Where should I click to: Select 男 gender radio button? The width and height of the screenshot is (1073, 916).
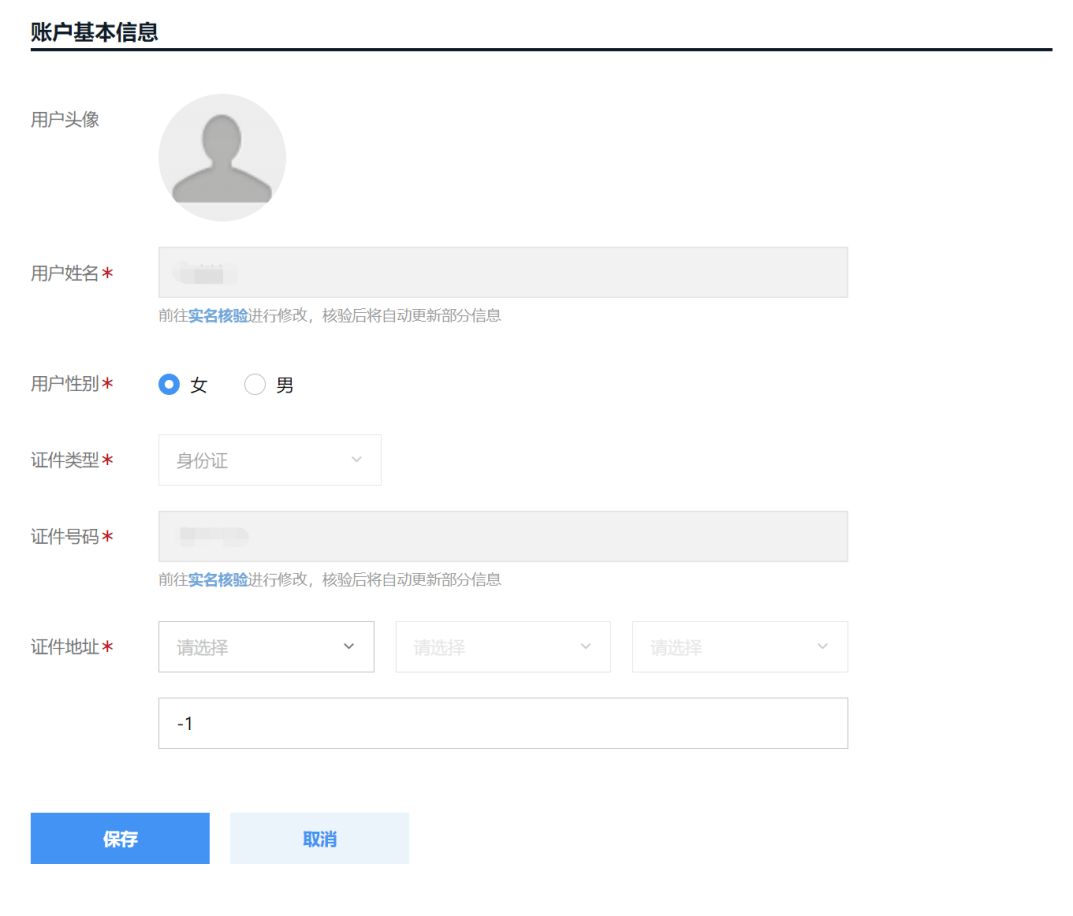pos(255,385)
